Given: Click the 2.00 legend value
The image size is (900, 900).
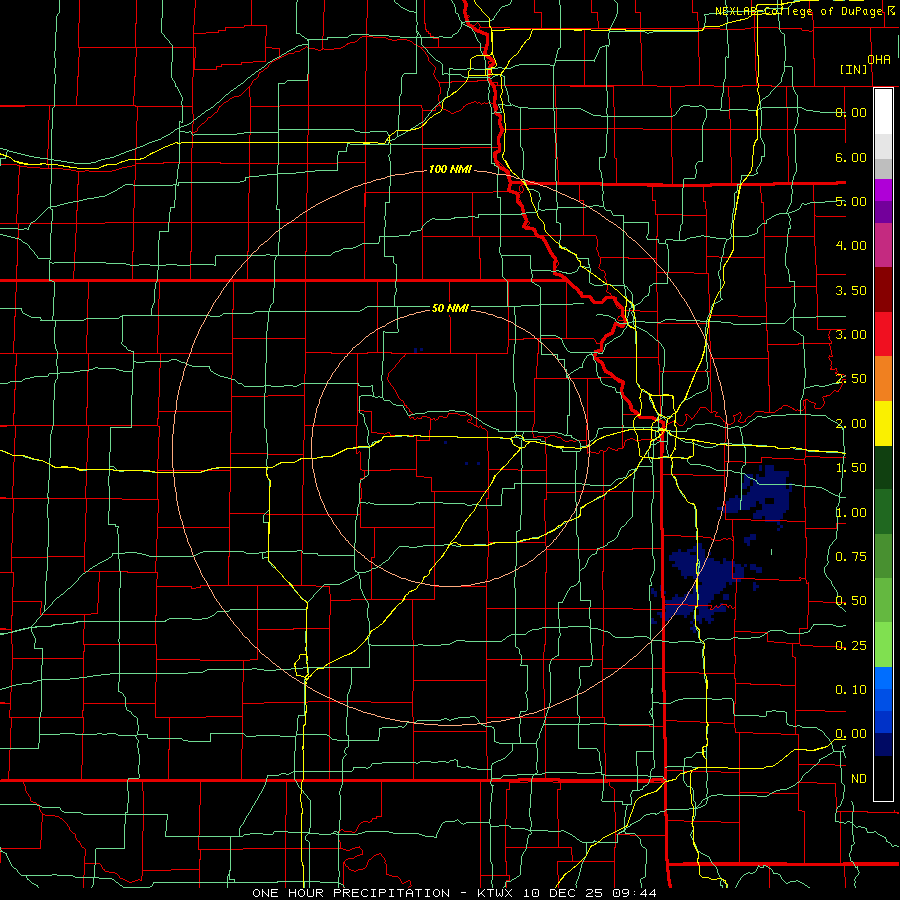Looking at the screenshot, I should point(851,424).
